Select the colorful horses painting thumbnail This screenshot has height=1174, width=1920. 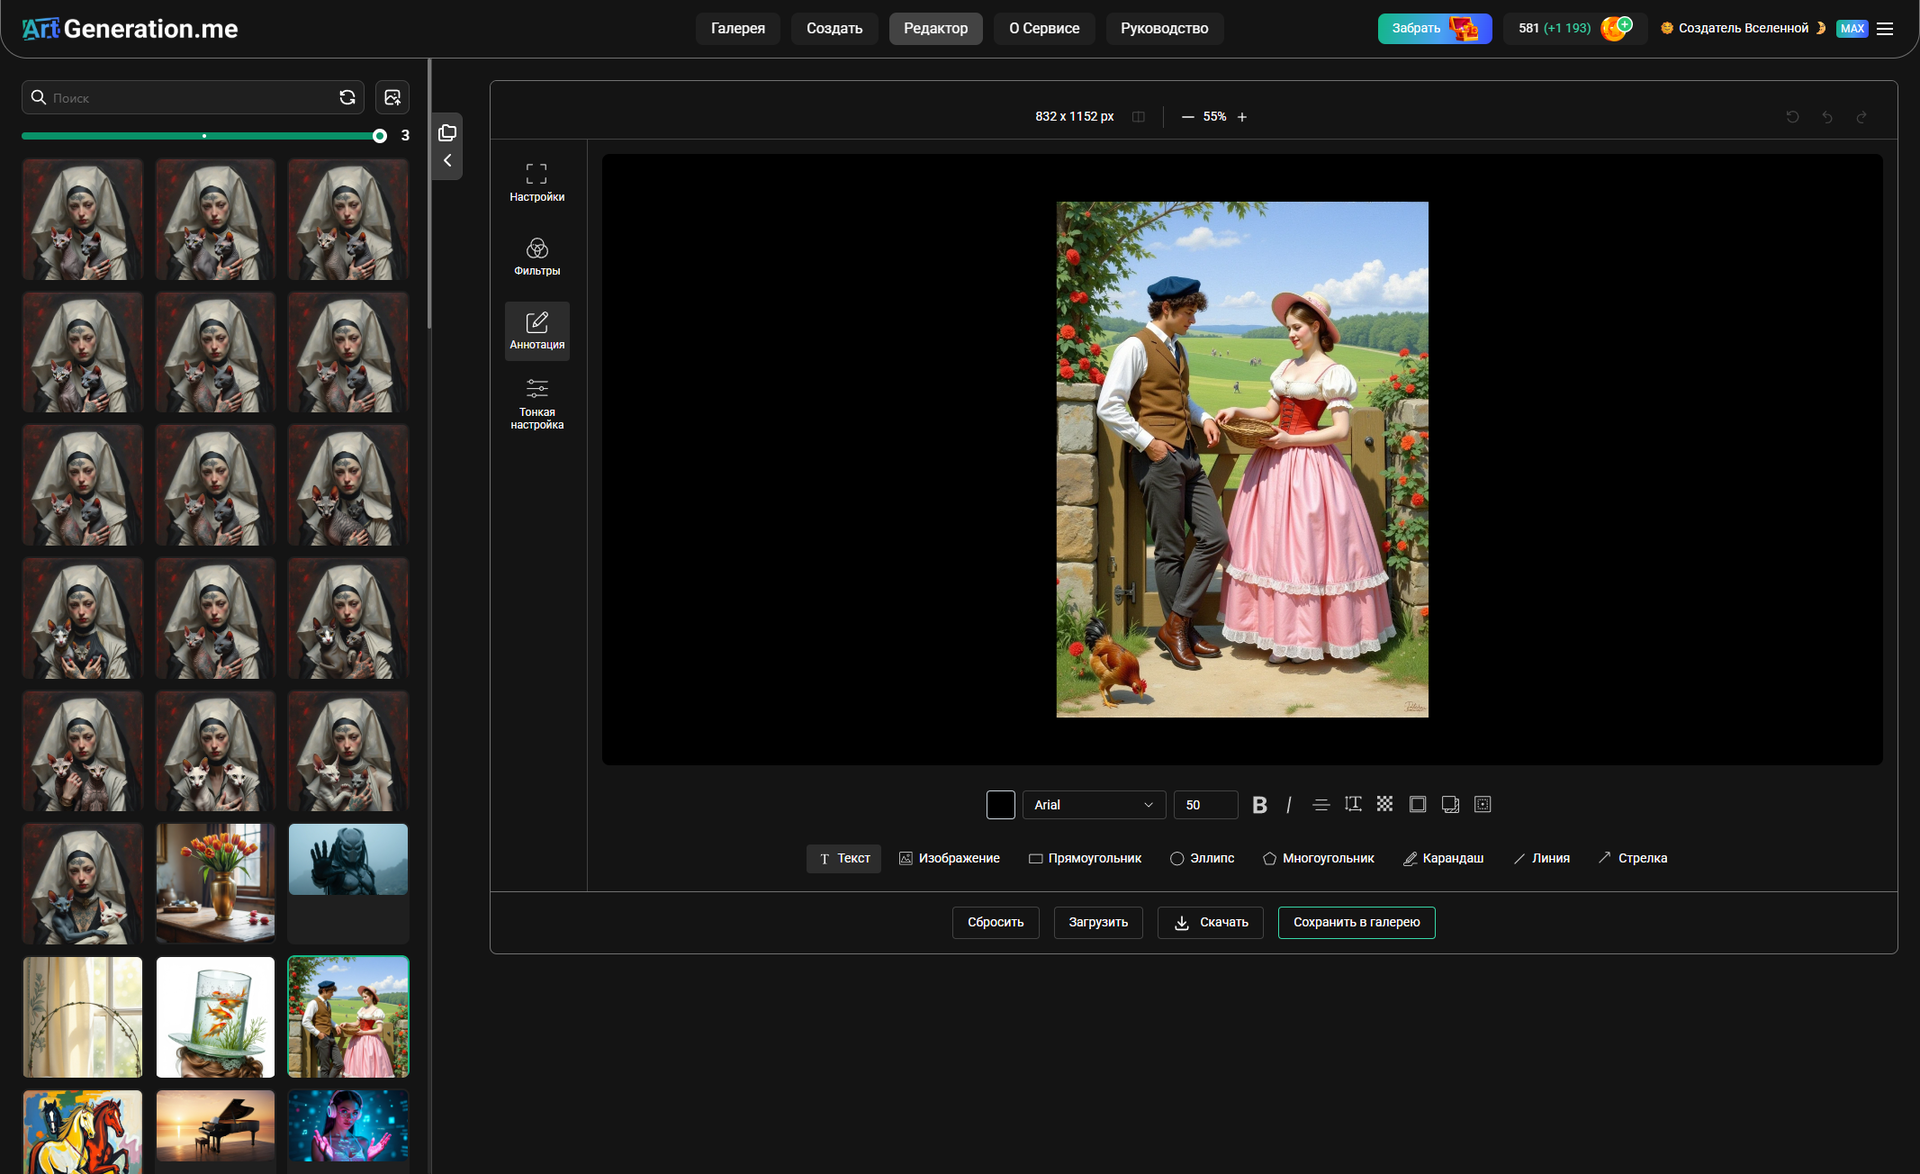point(83,1132)
